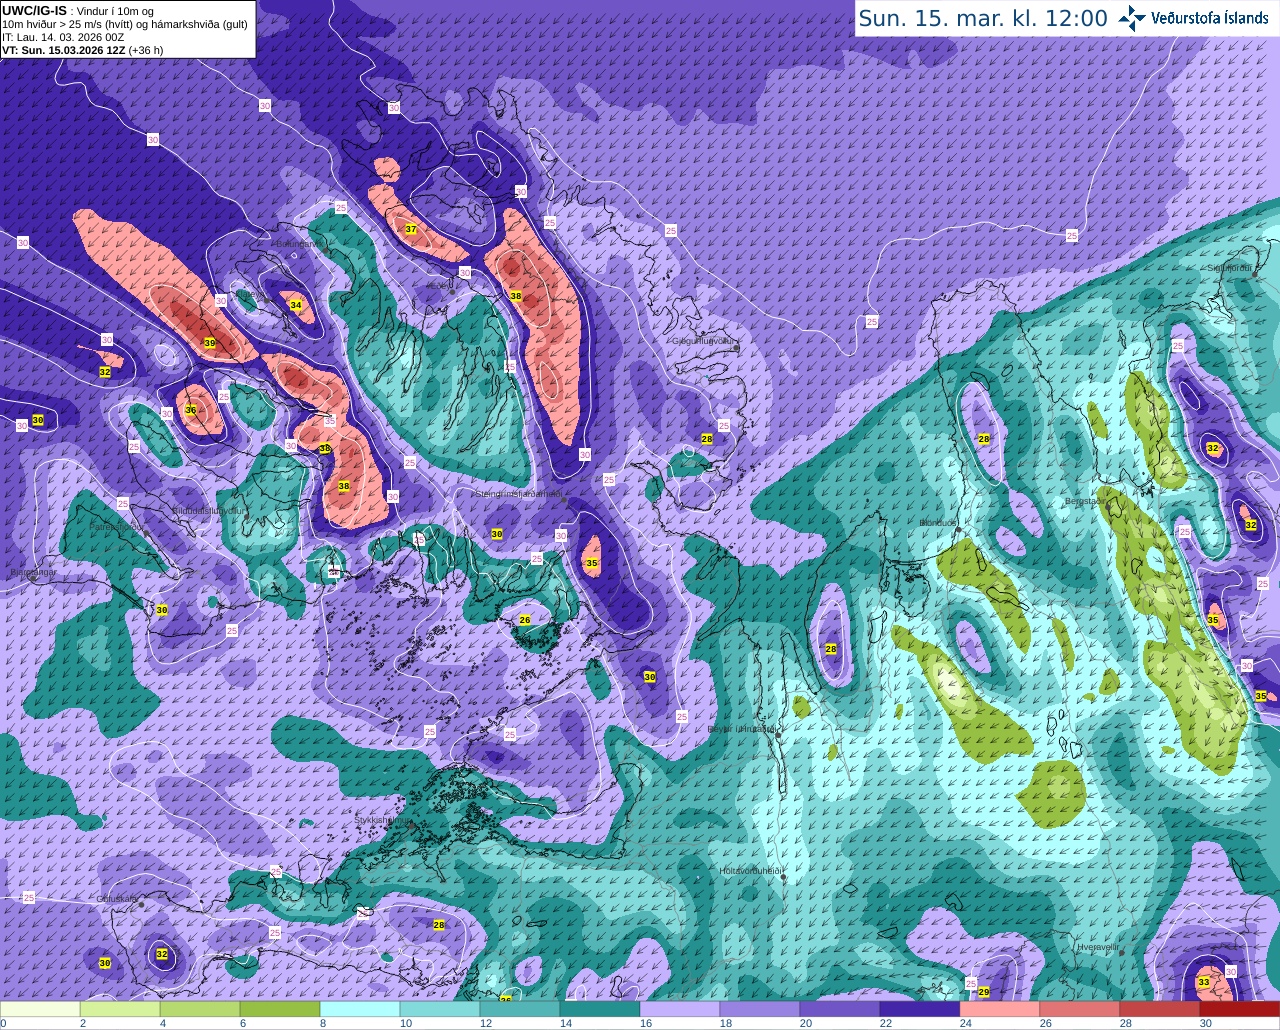The height and width of the screenshot is (1030, 1280).
Task: Pick the 14–16 m/s dark teal legend swatch
Action: coord(600,1010)
